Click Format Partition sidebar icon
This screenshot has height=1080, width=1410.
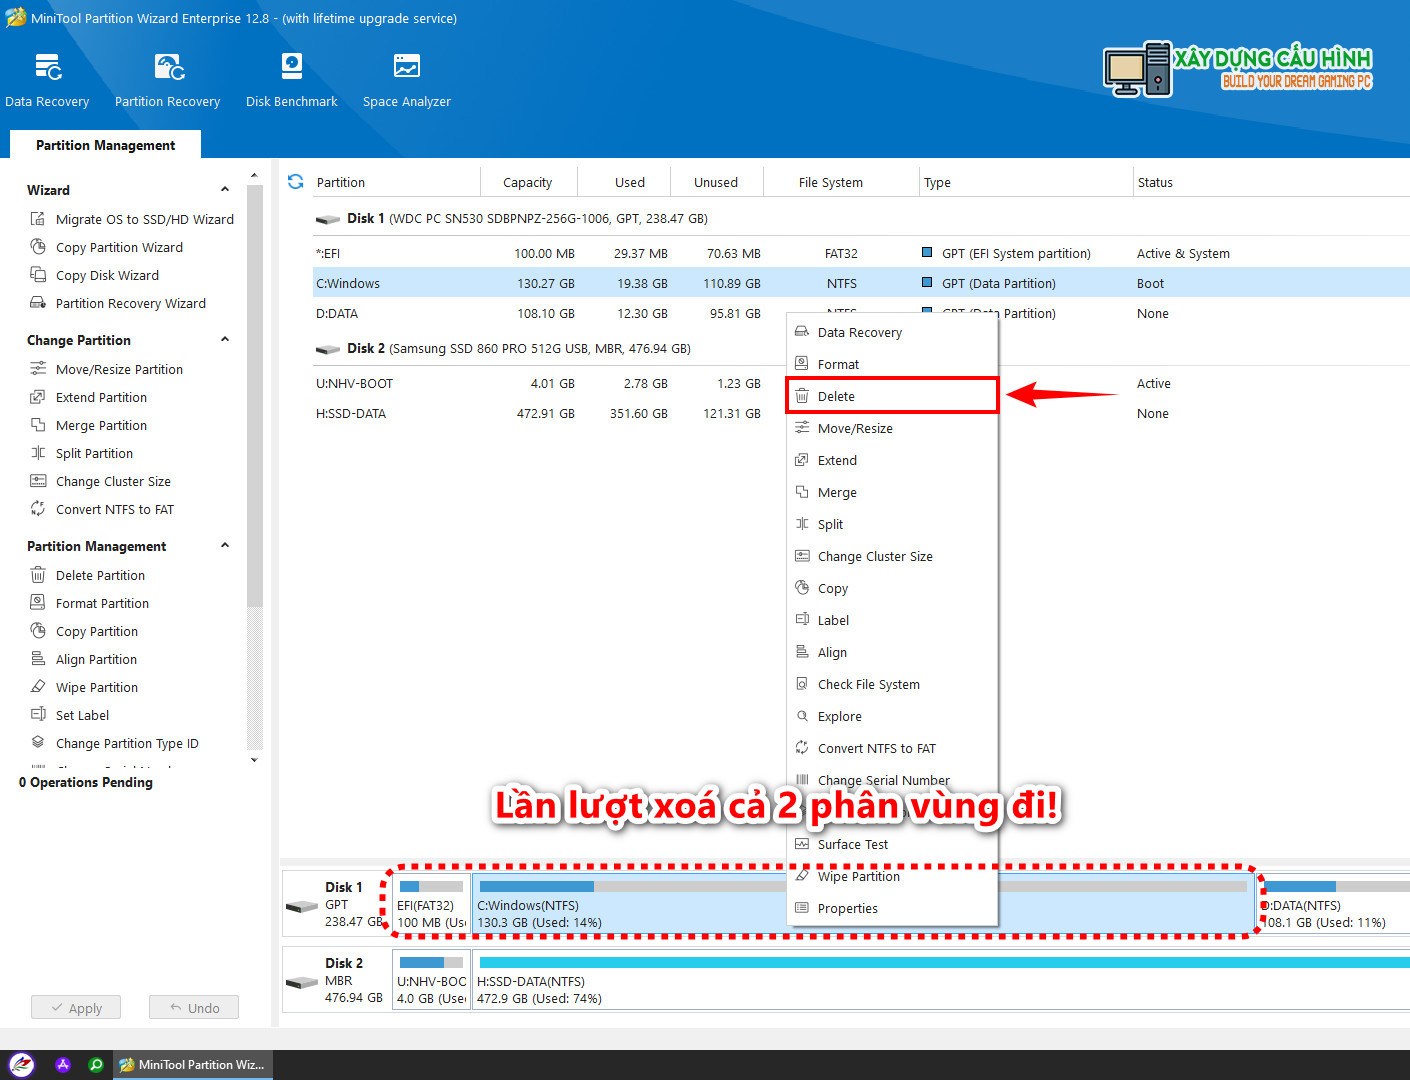click(x=38, y=603)
